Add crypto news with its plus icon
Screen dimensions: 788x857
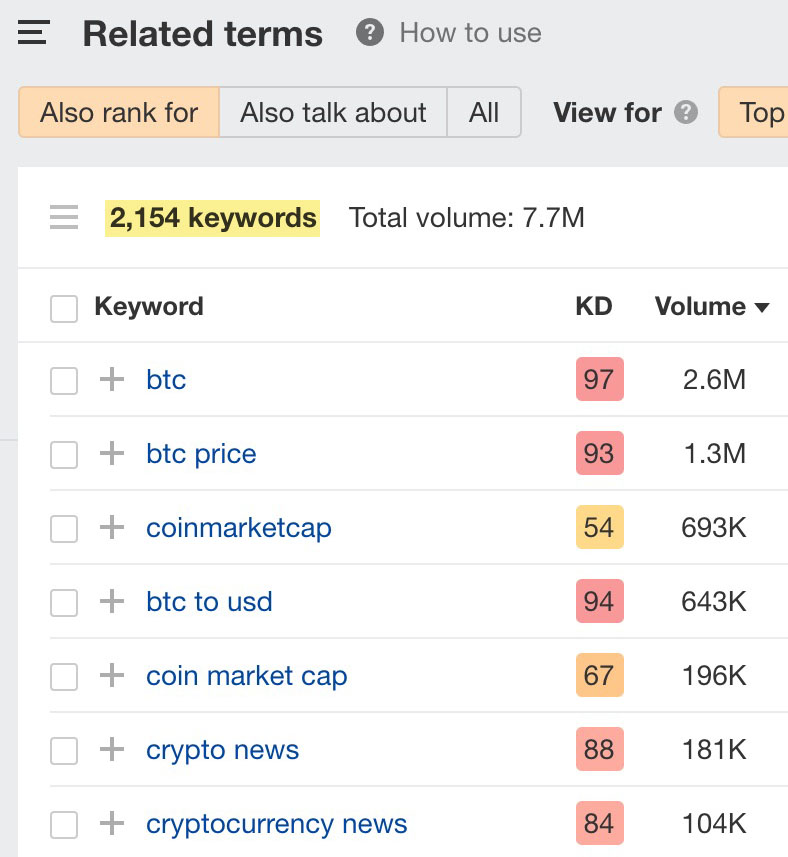[x=112, y=750]
